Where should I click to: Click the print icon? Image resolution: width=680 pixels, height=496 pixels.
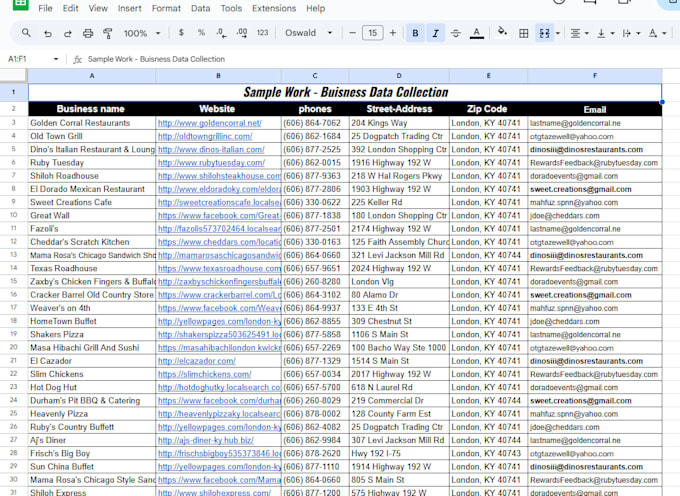click(x=88, y=33)
